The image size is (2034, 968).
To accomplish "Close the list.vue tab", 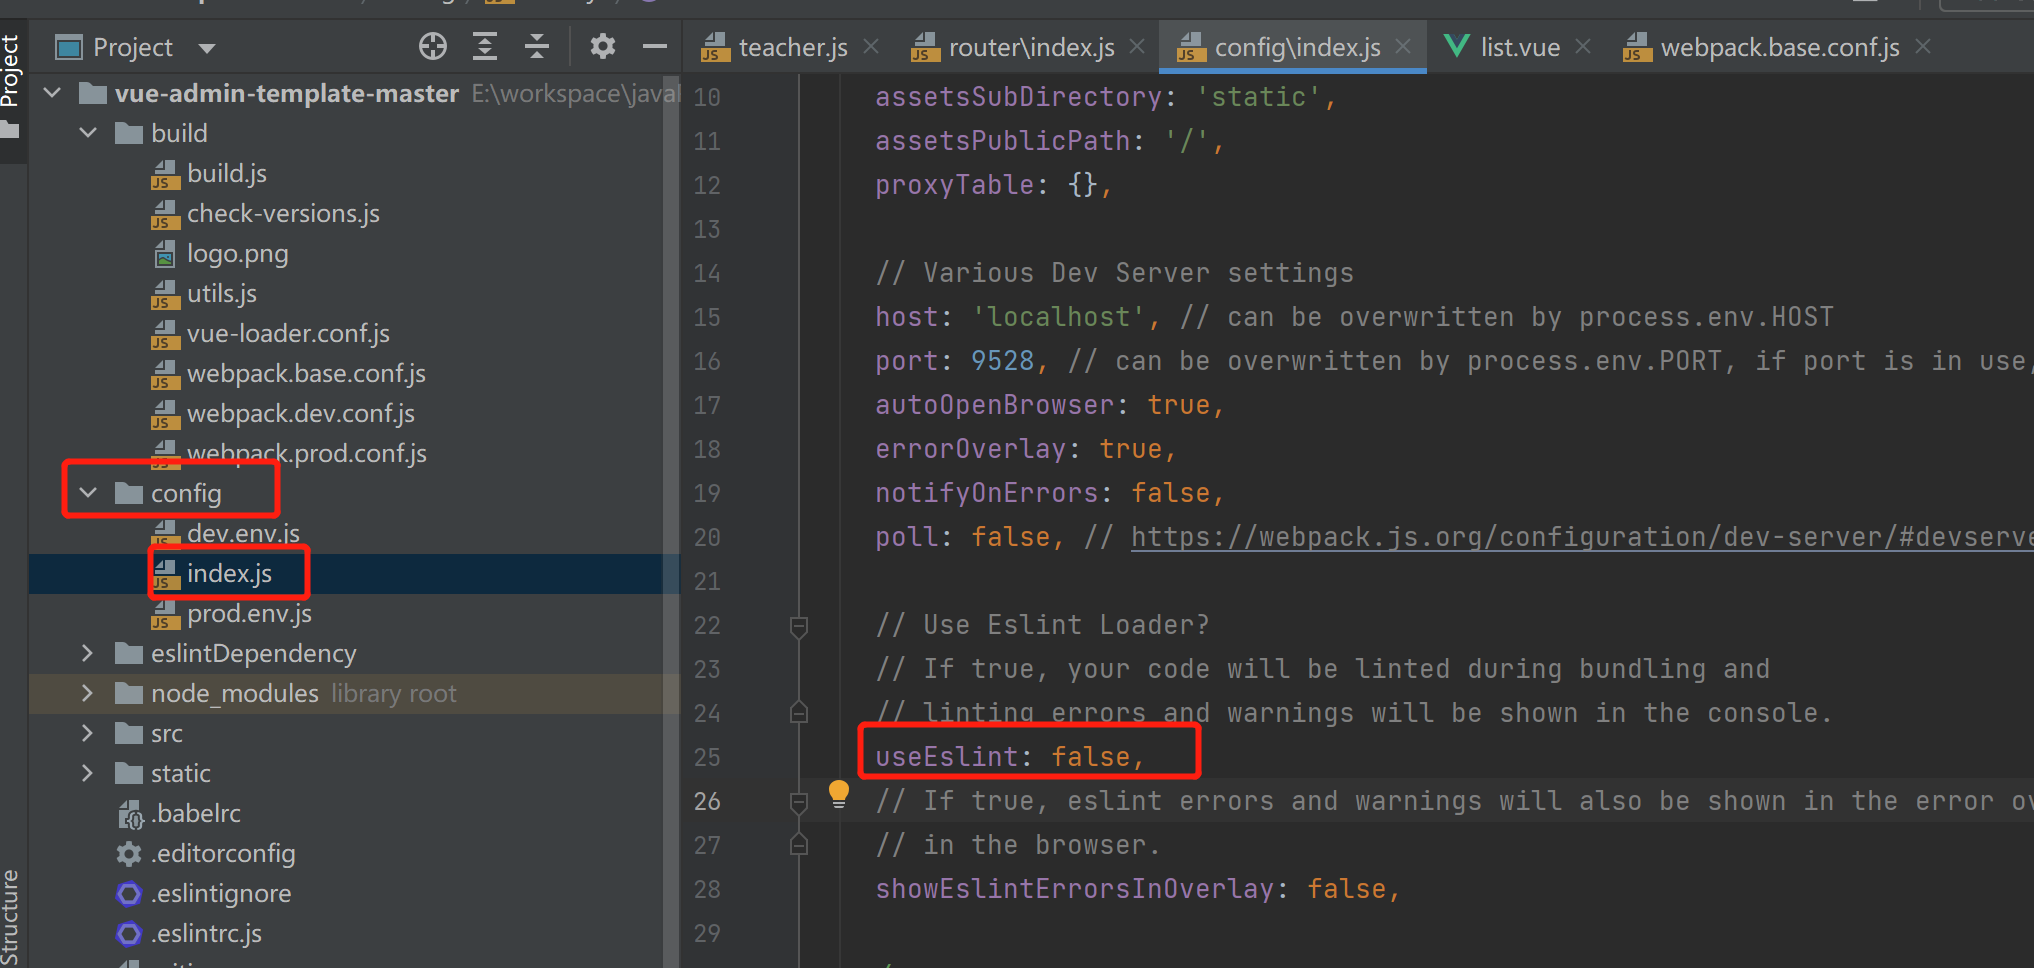I will pyautogui.click(x=1583, y=46).
